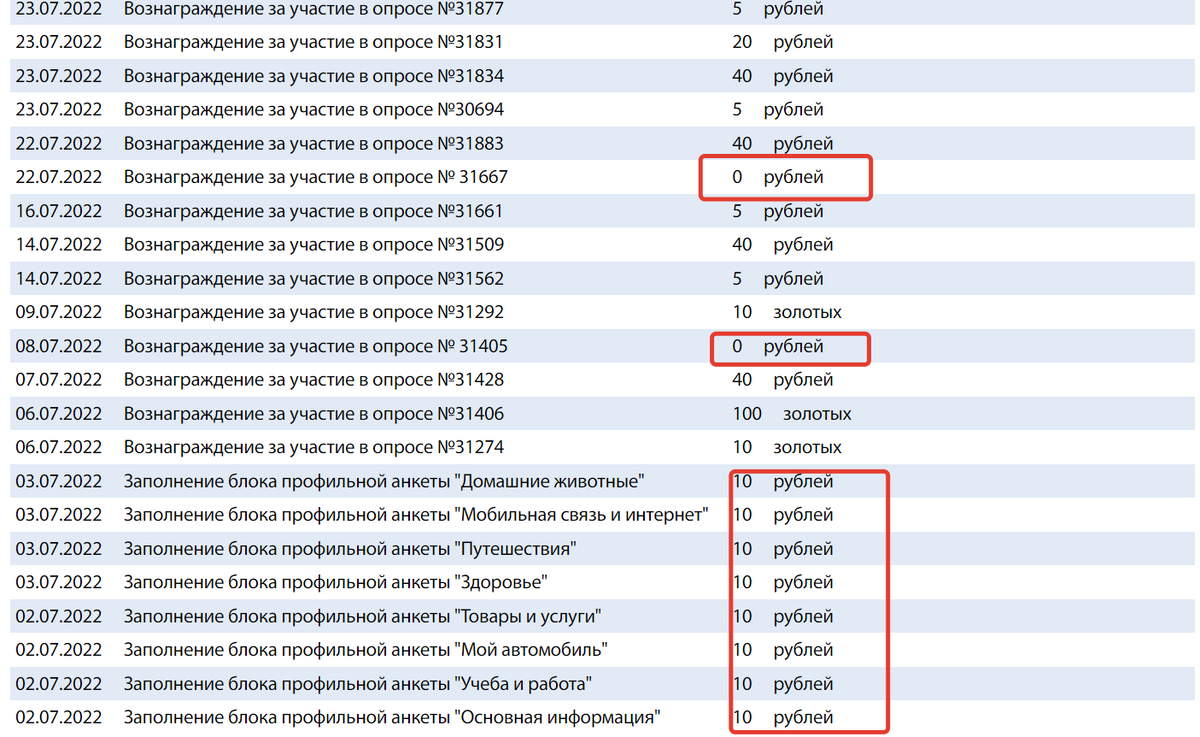Click the "10 золотых" amount for survey №31274

(787, 448)
